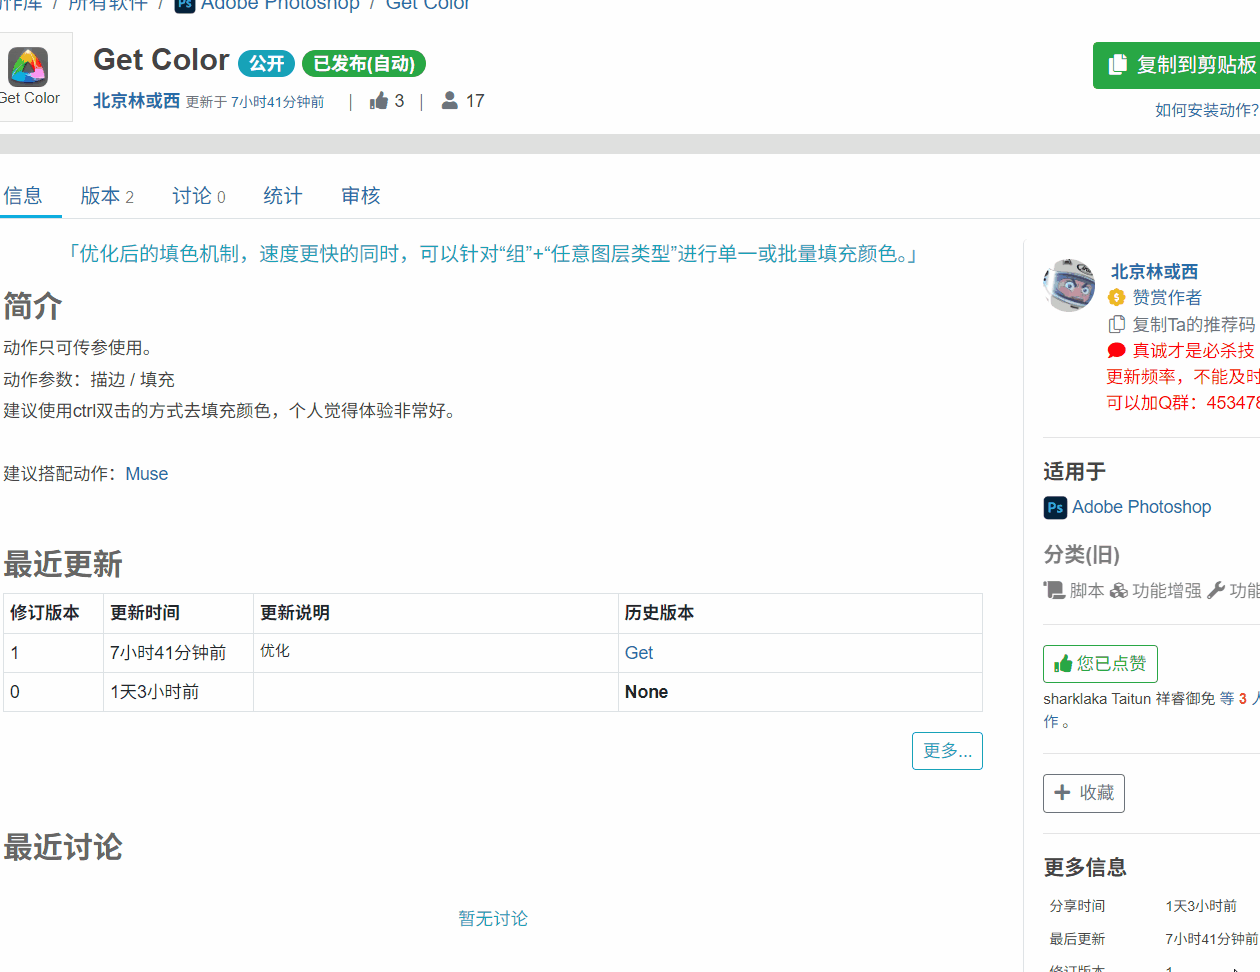
Task: Click 暂无讨论 text
Action: click(x=493, y=918)
